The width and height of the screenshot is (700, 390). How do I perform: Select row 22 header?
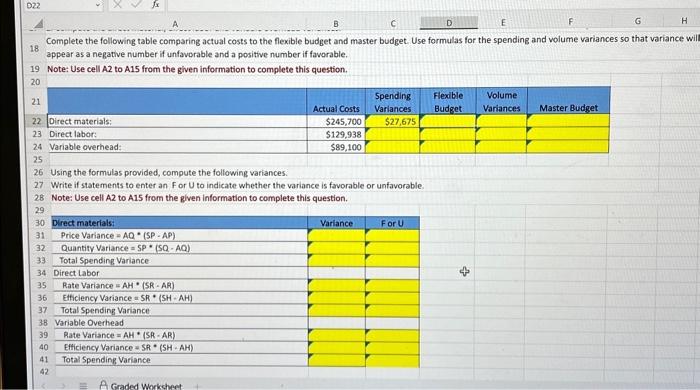click(37, 121)
